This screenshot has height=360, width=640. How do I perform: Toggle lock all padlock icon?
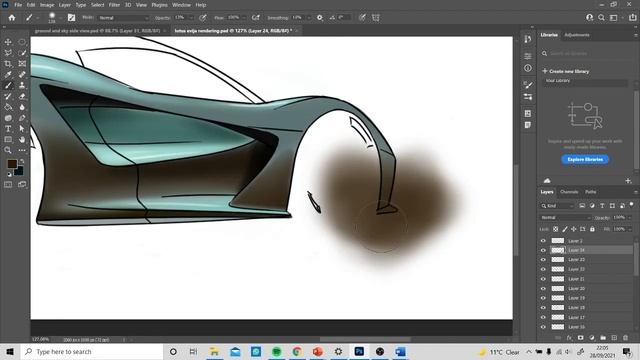[592, 229]
